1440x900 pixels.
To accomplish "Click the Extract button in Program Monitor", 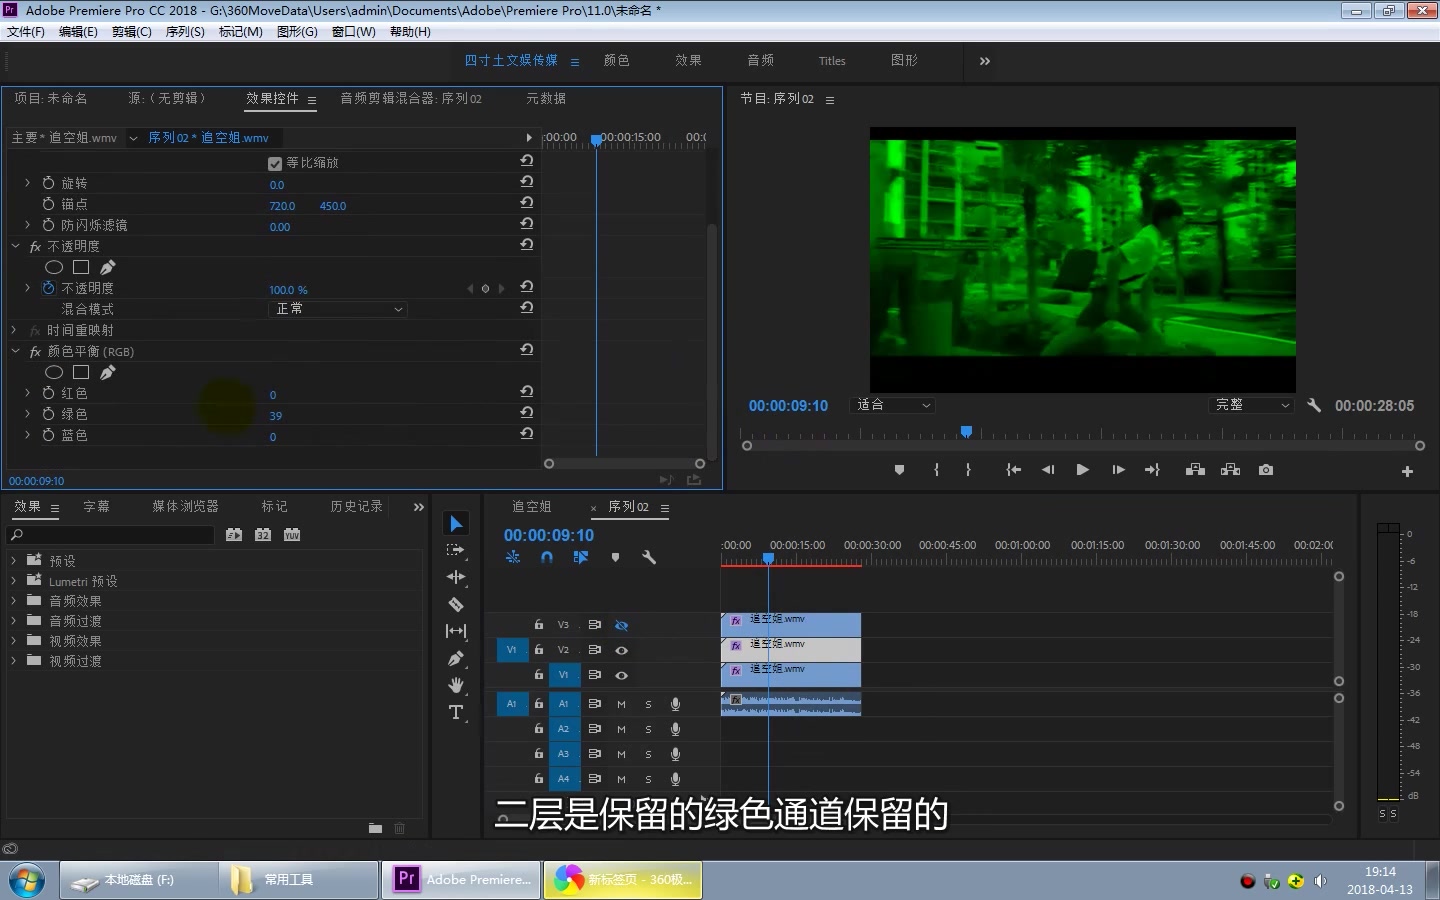I will tap(1230, 470).
